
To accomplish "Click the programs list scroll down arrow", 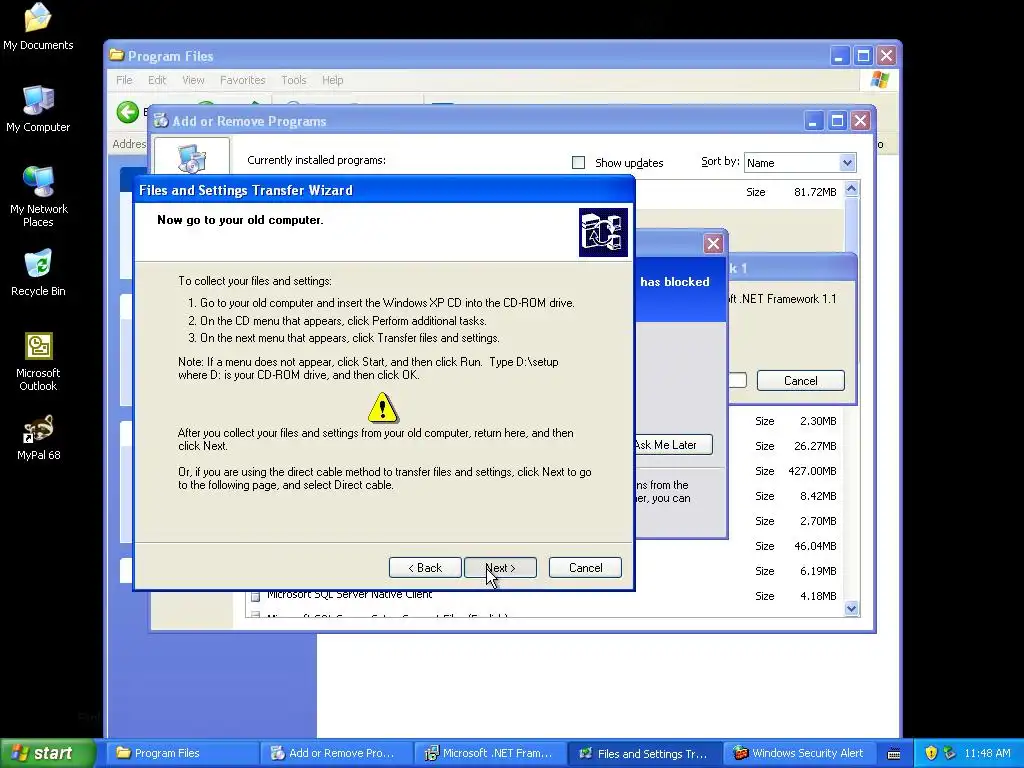I will coord(851,609).
